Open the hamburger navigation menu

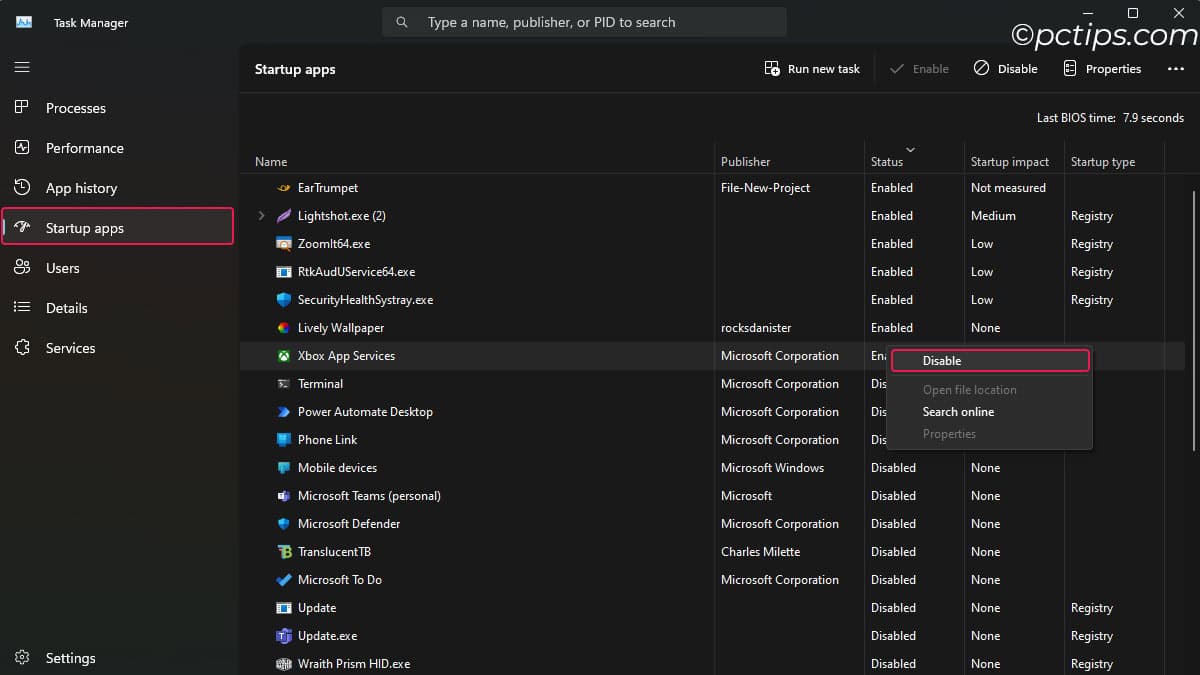coord(22,68)
